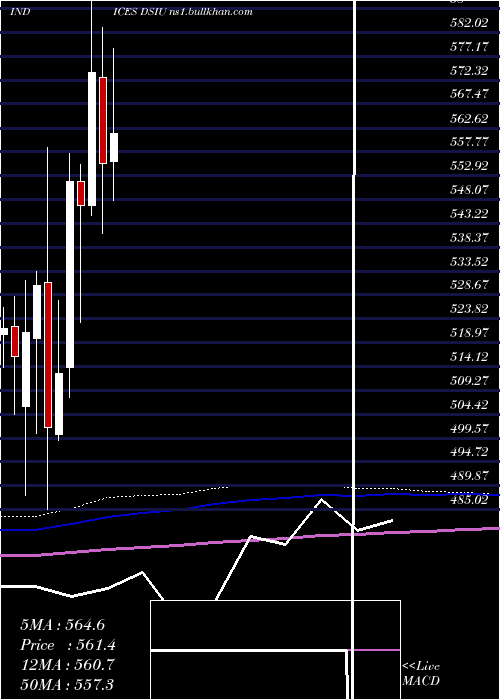The width and height of the screenshot is (500, 700).
Task: Click the pink 50MA line
Action: (x=250, y=541)
